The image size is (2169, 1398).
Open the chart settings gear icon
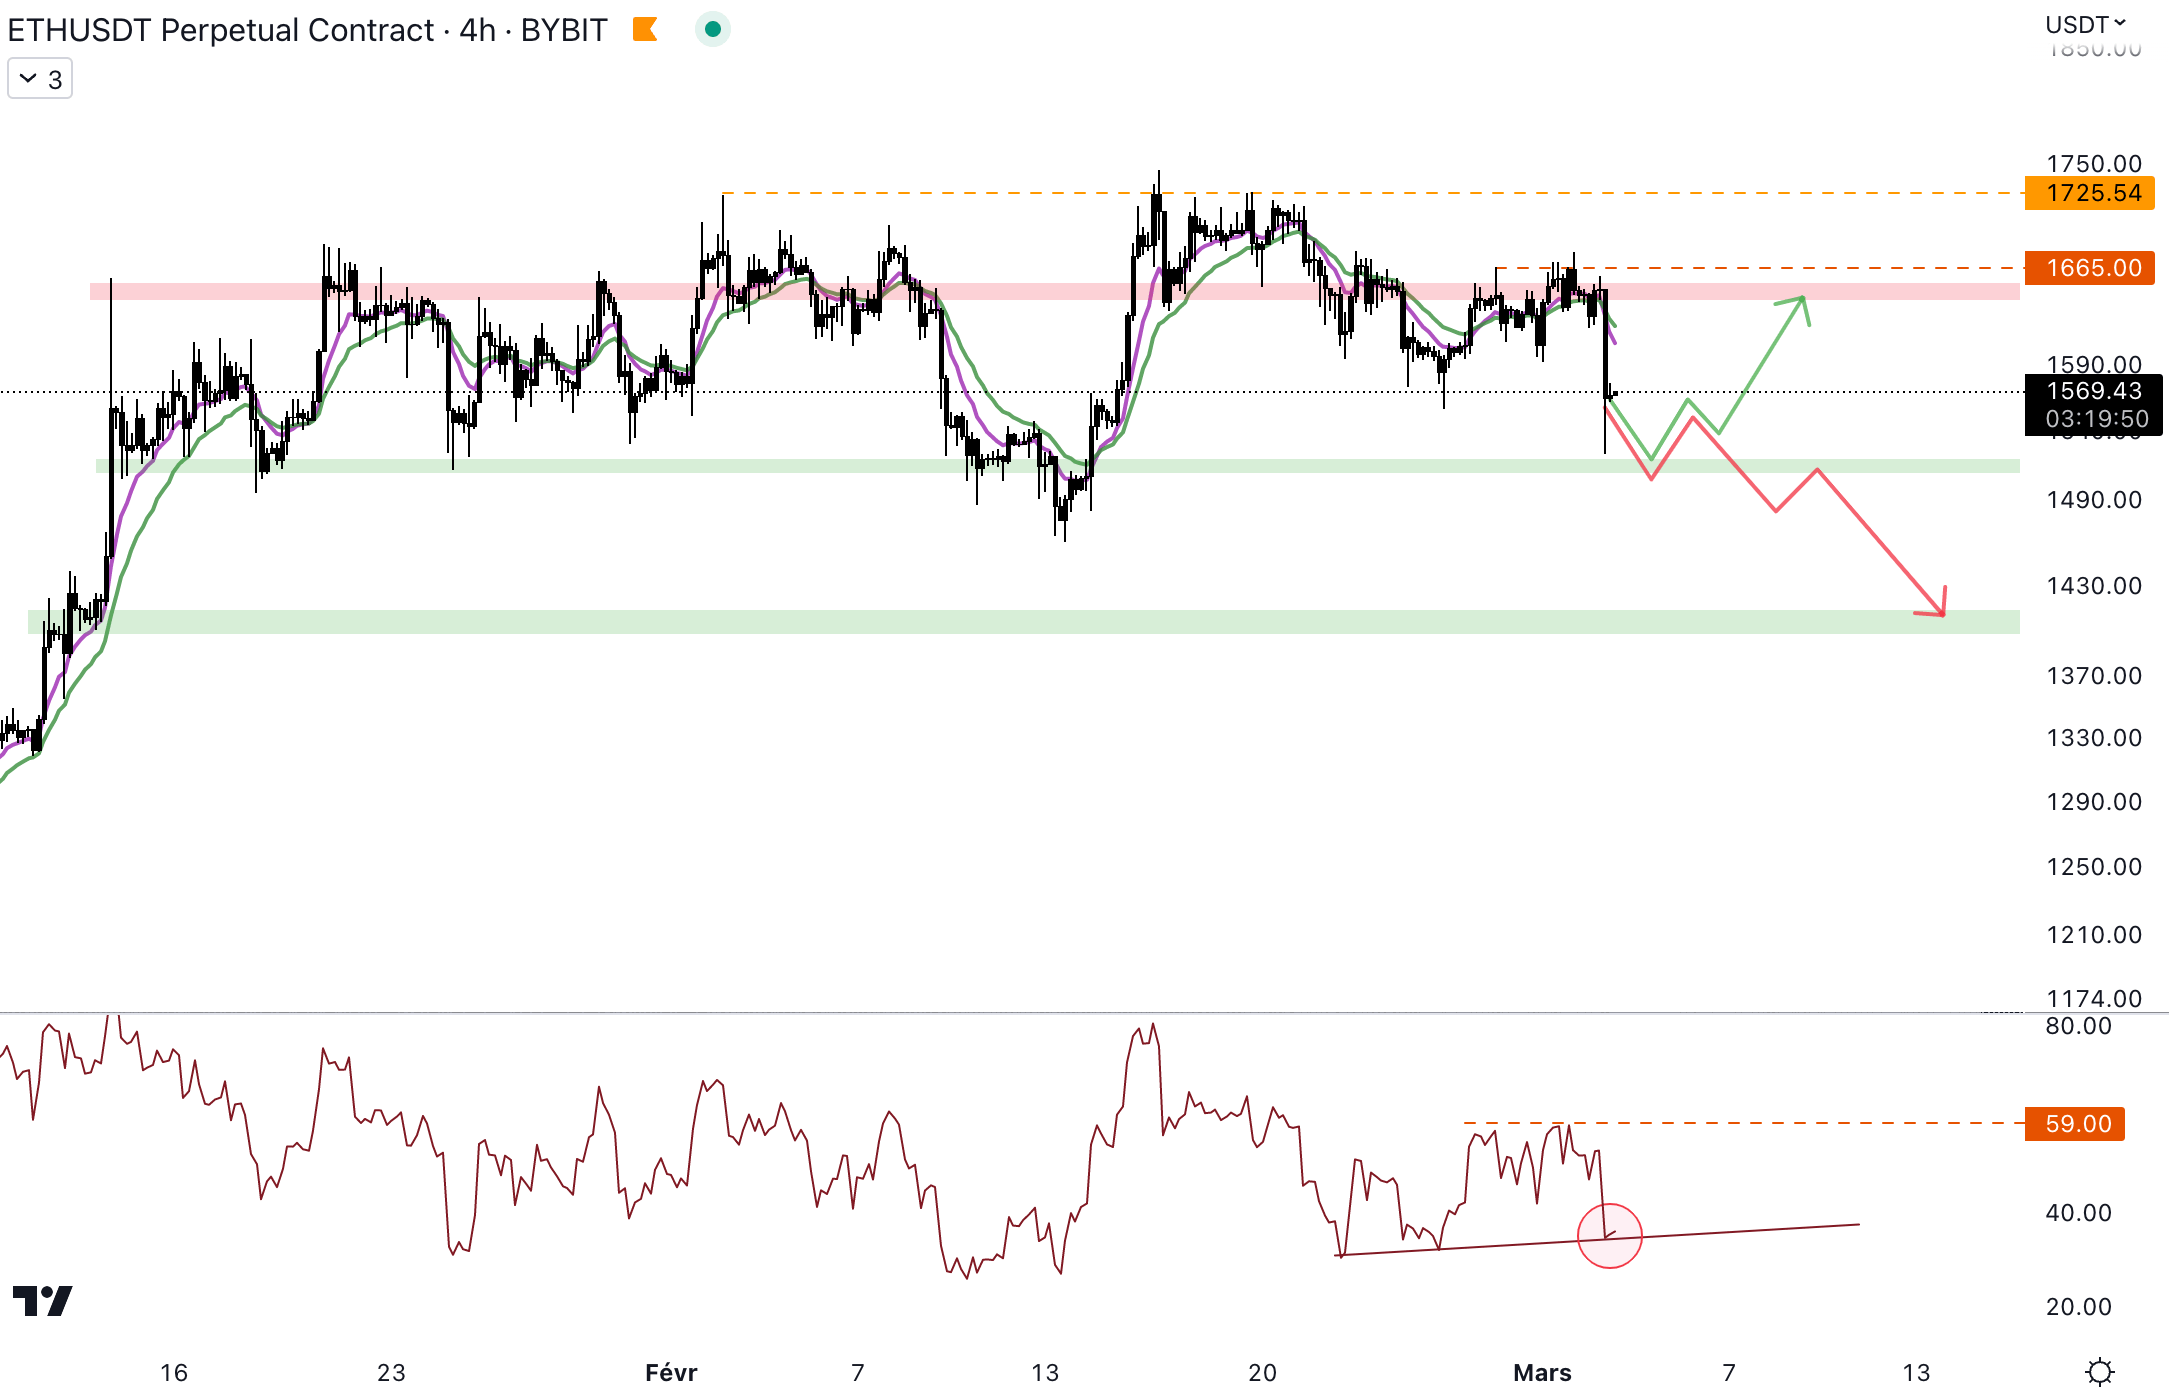2099,1371
